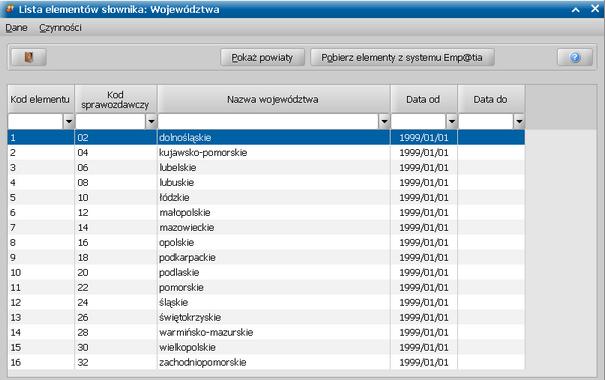This screenshot has width=605, height=380.
Task: Select the zachodniopomorskie row
Action: pyautogui.click(x=266, y=362)
